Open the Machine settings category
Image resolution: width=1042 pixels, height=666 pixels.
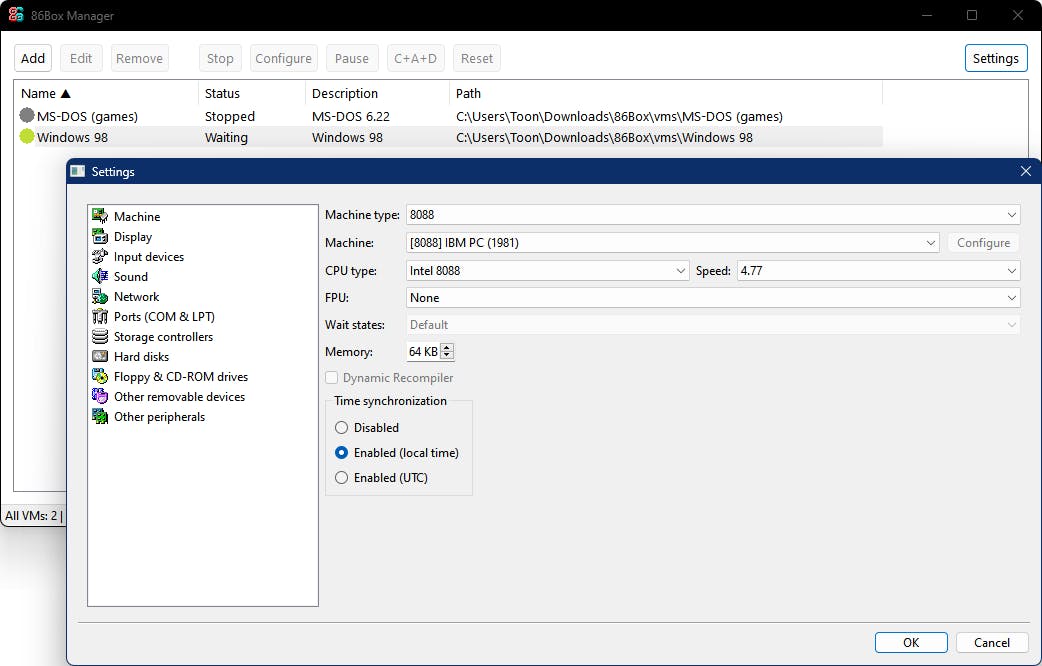point(137,216)
